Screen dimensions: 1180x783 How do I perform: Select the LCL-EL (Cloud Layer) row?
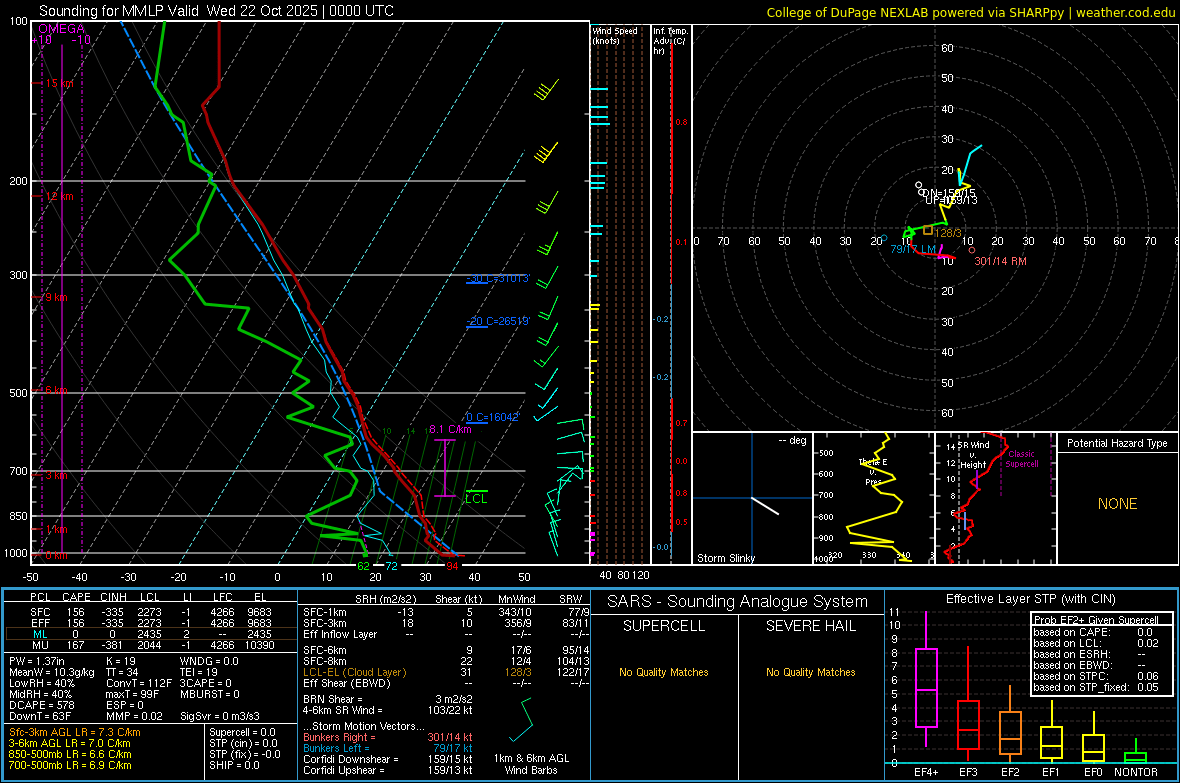(x=446, y=672)
